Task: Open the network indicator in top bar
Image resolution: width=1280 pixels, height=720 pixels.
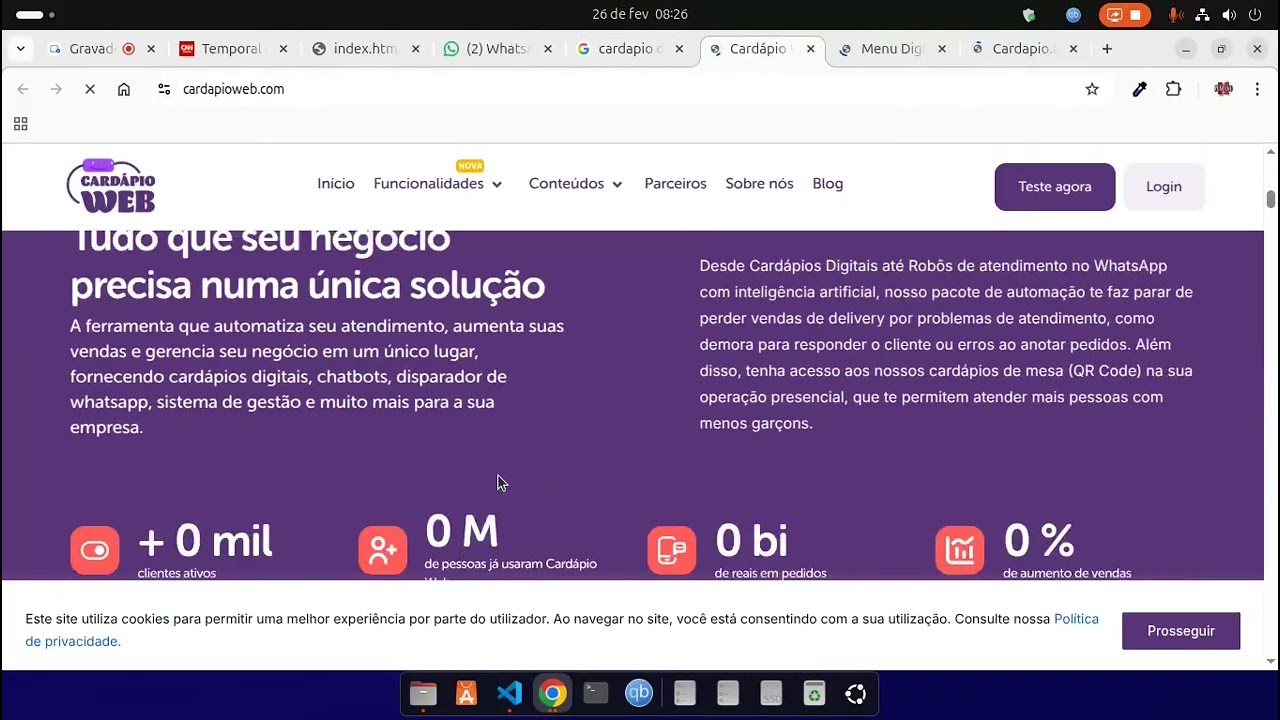Action: [1202, 15]
